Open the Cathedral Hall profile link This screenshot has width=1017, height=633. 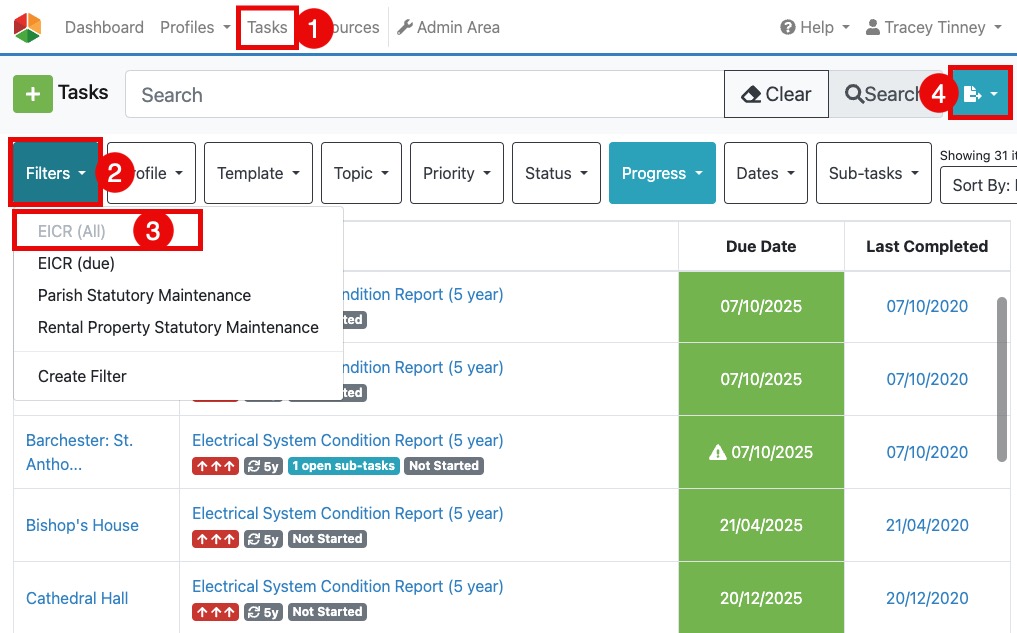pyautogui.click(x=77, y=598)
